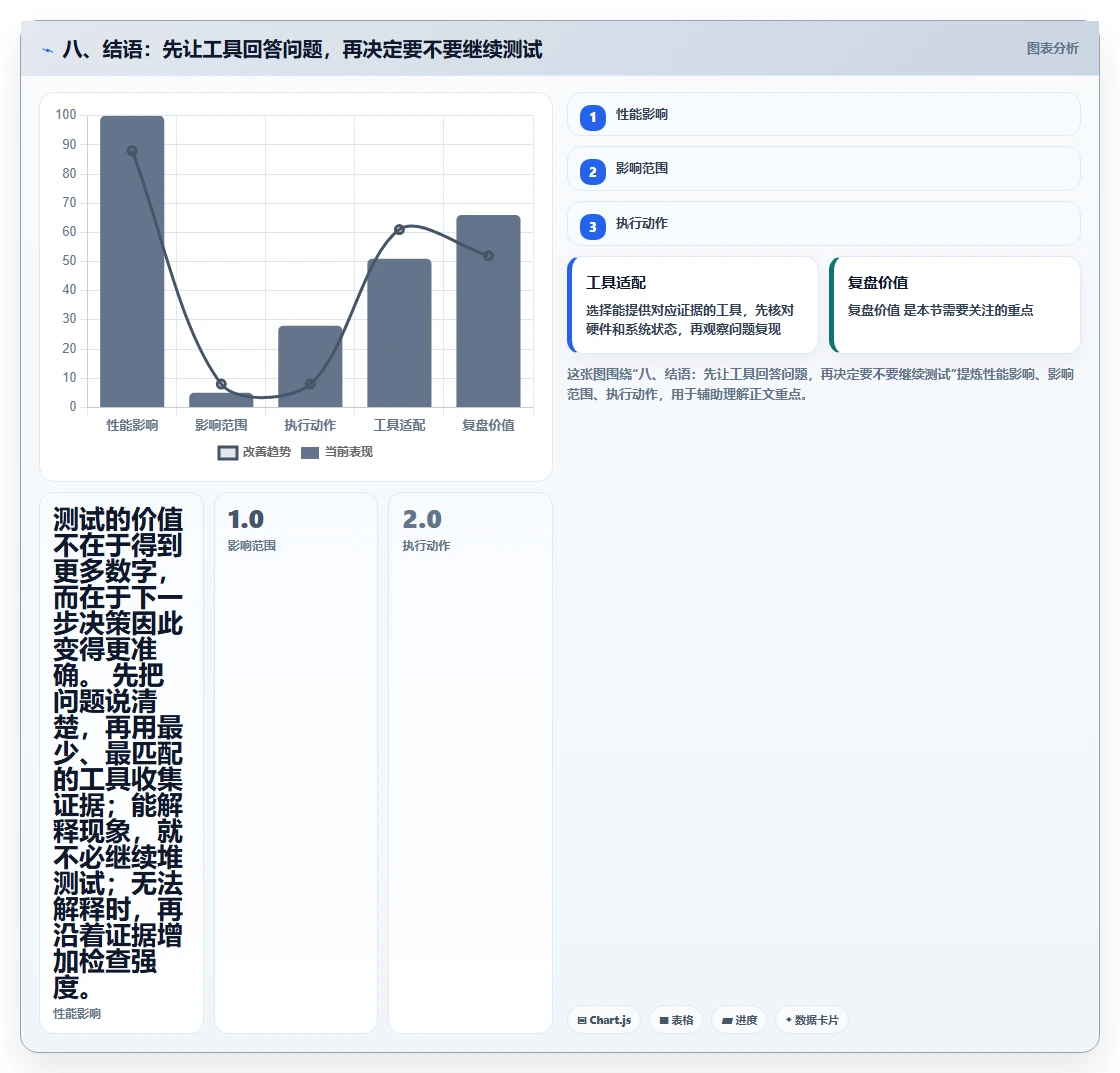
Task: Click the 2.0 value in 执行动作 card
Action: click(422, 519)
